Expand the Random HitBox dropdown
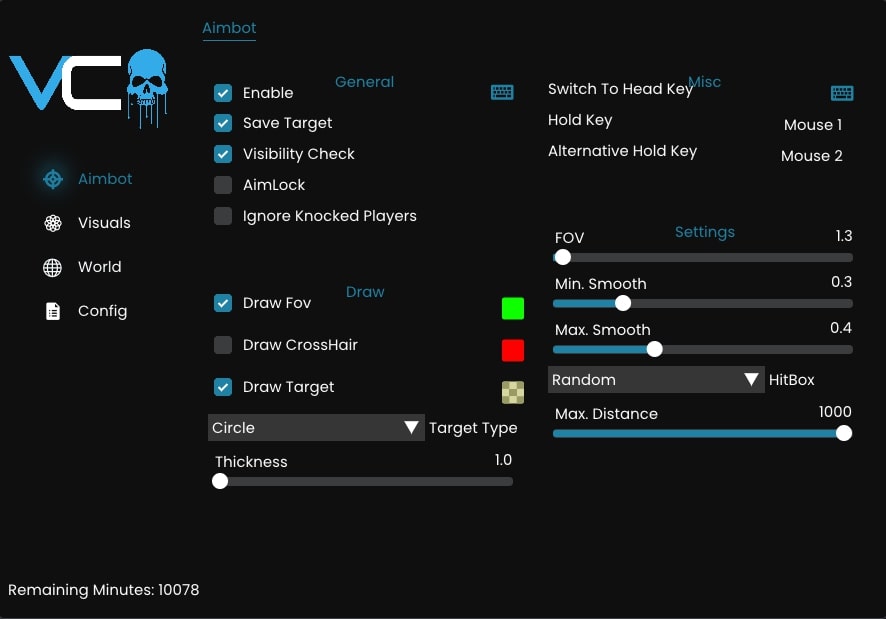This screenshot has width=886, height=619. 655,380
